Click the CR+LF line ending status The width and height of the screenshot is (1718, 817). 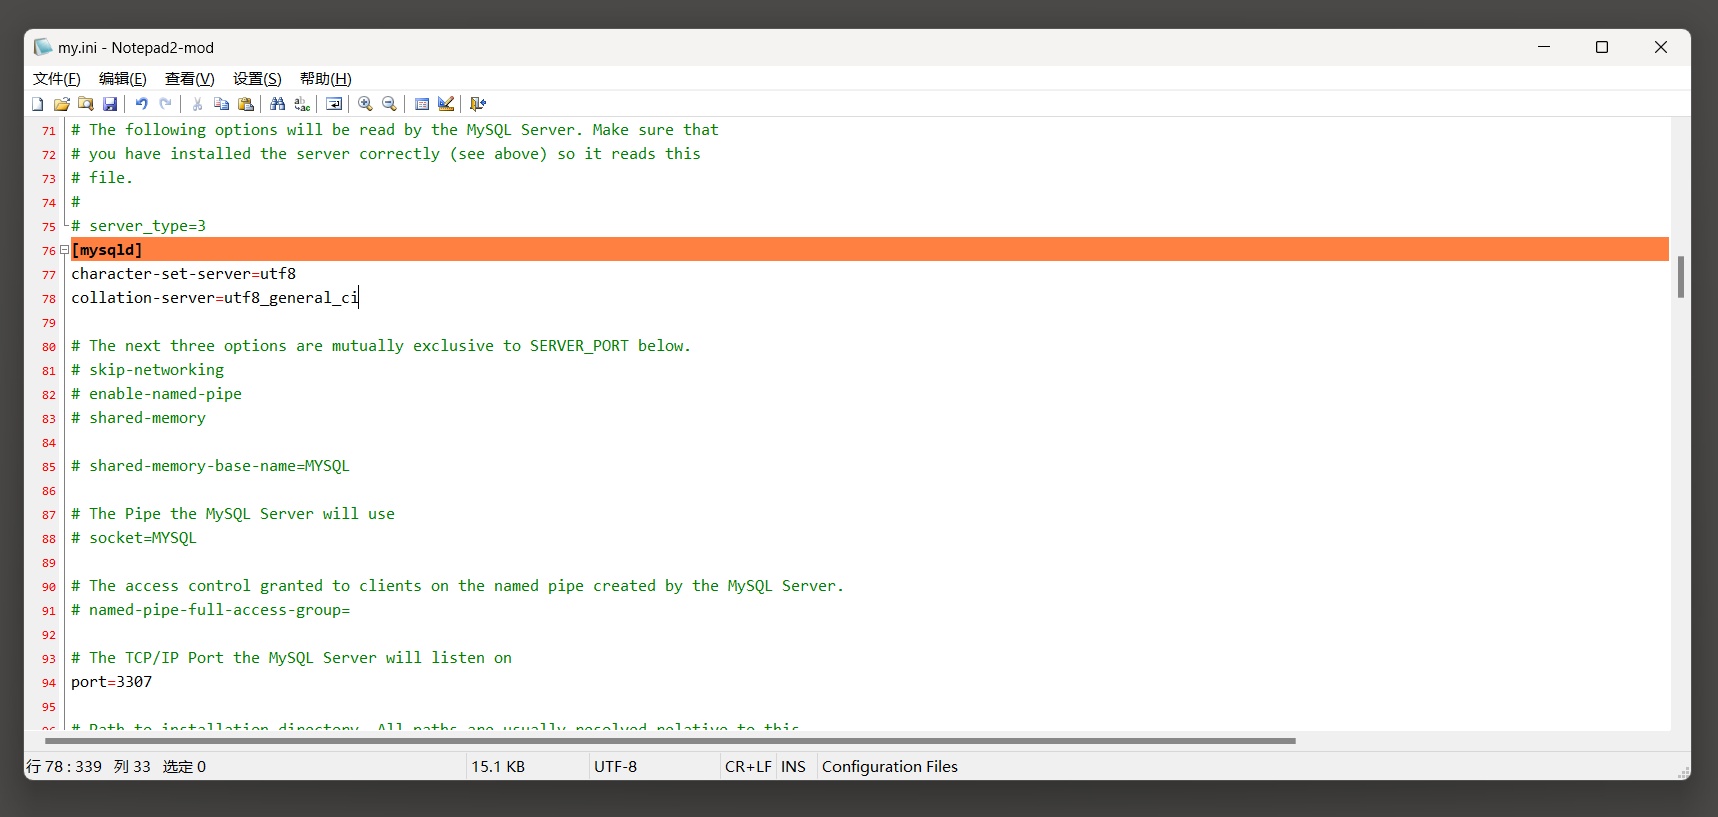click(748, 767)
